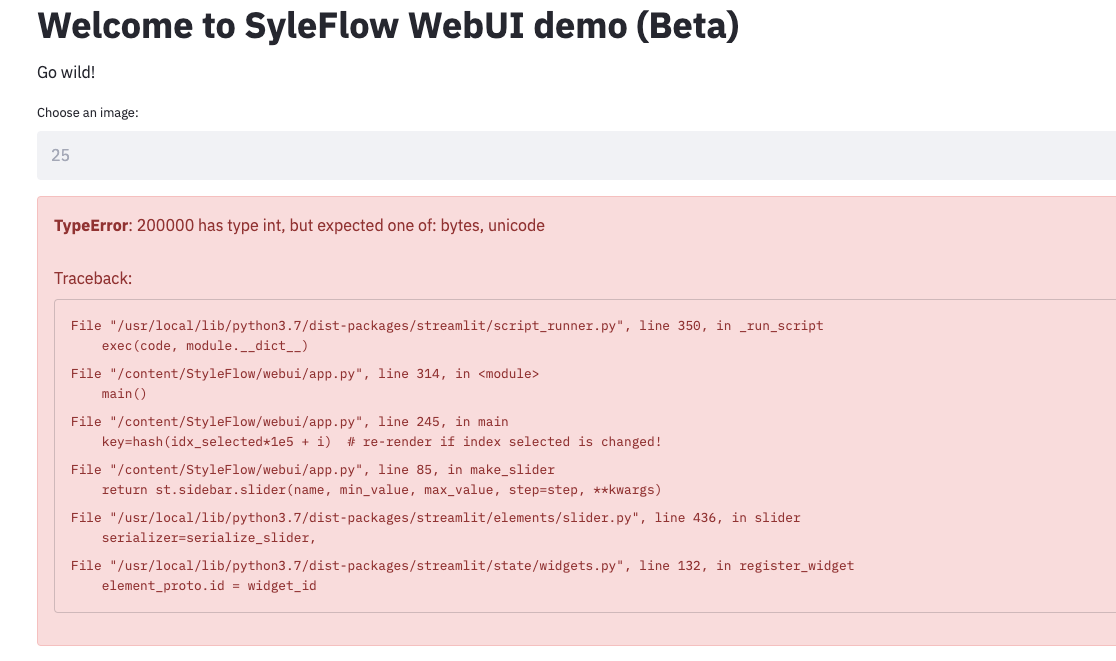Click the element_proto.id = widget_id line
1116x661 pixels.
coord(209,586)
